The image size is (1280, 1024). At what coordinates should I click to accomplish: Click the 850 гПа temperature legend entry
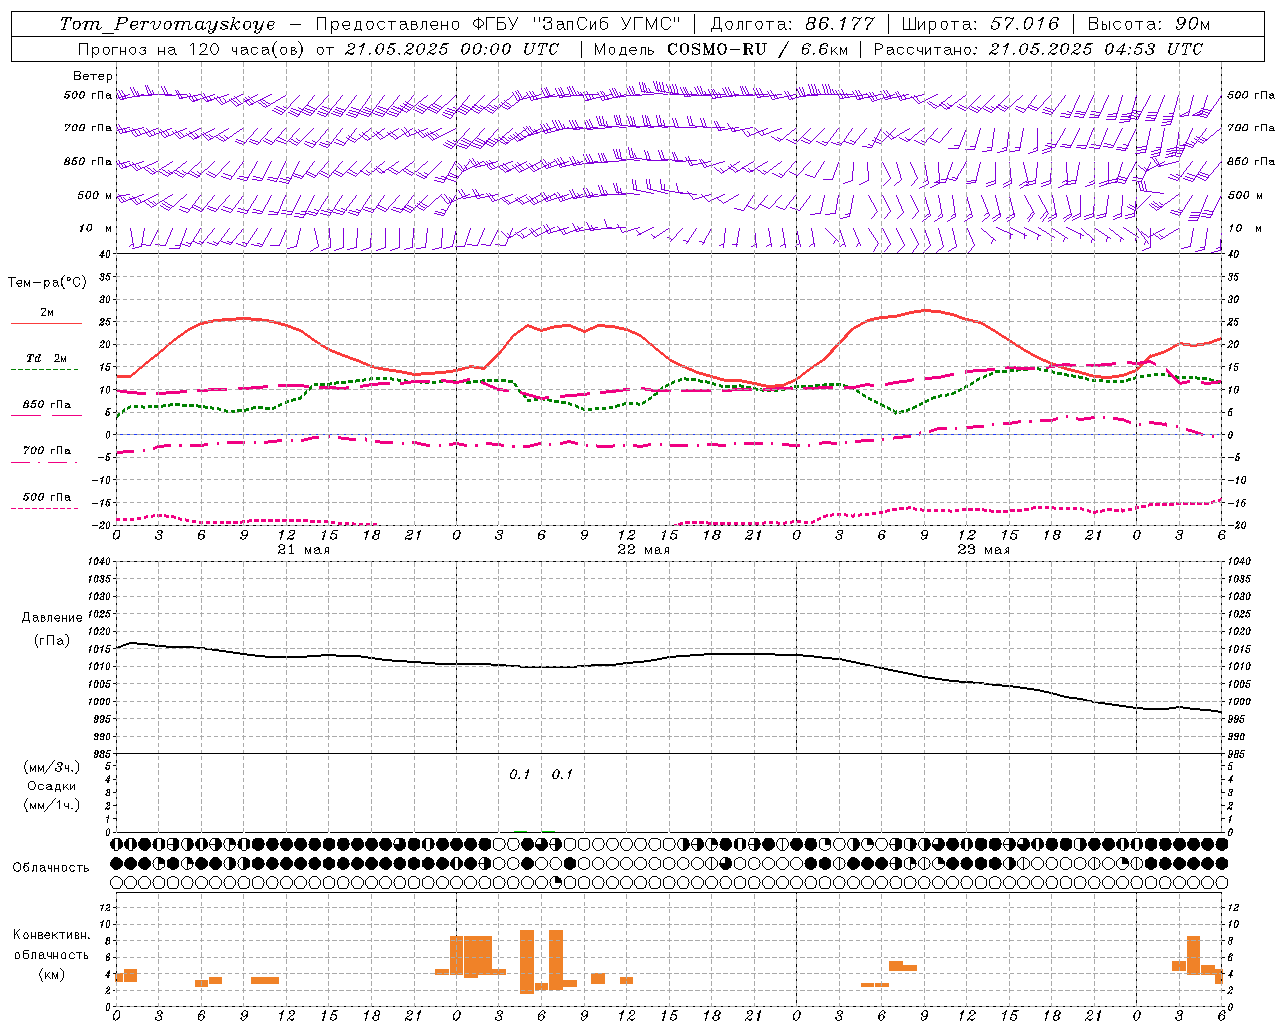47,405
